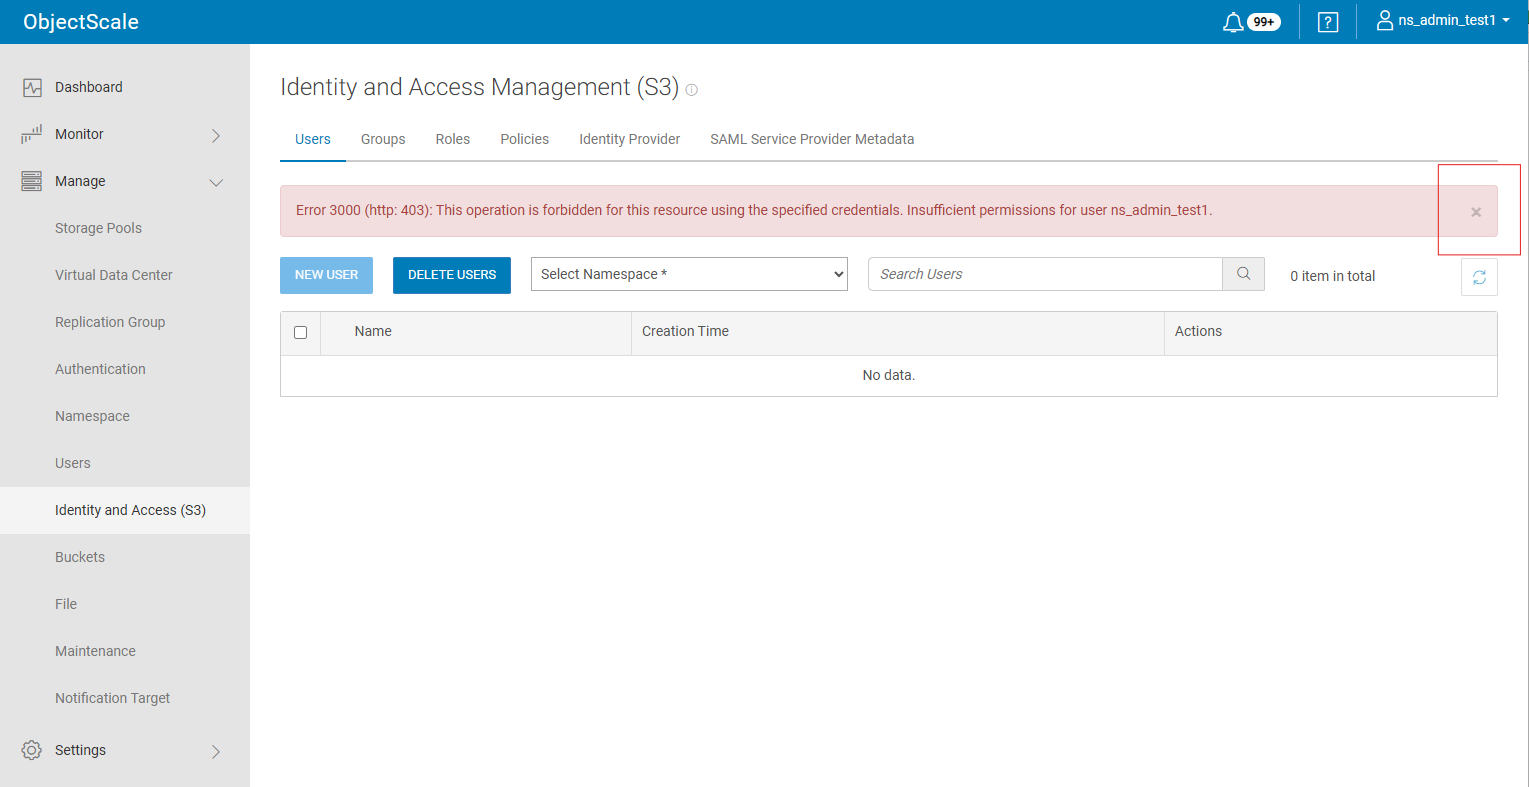Click the Manage server icon
Image resolution: width=1529 pixels, height=787 pixels.
coord(32,181)
